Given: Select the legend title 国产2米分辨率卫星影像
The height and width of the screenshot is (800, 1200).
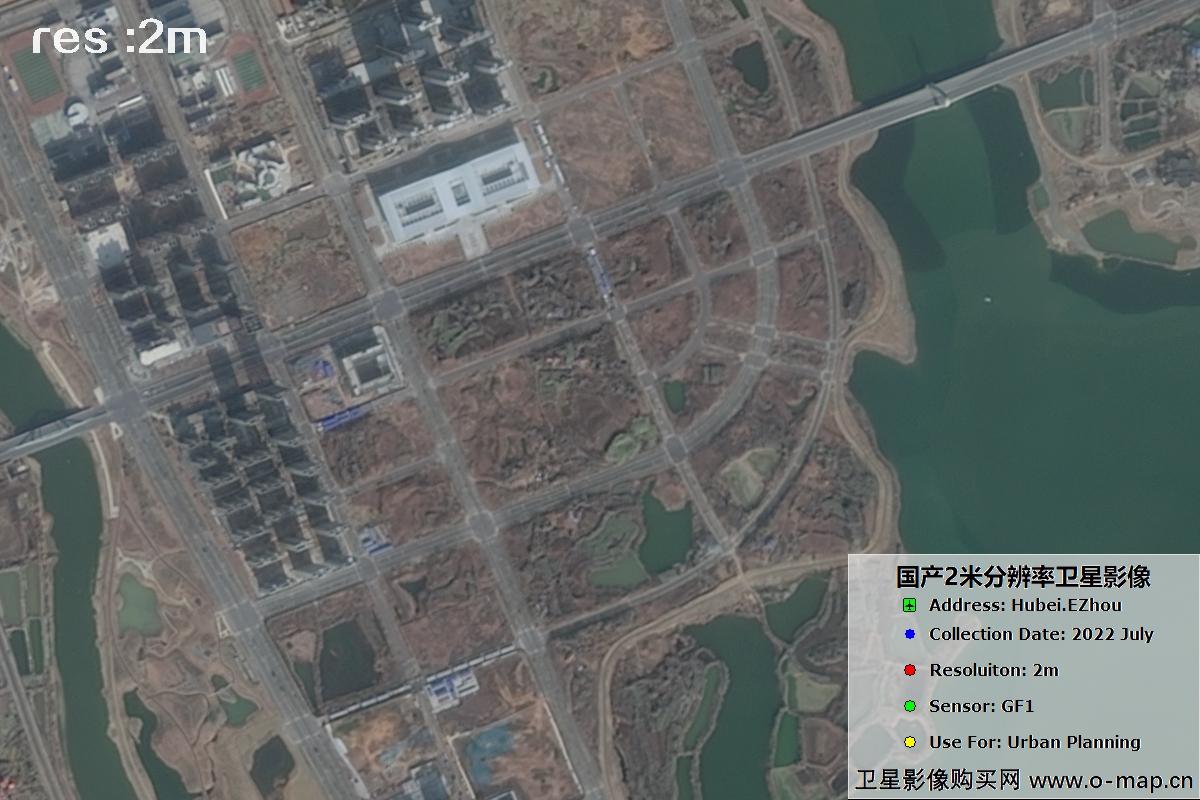Looking at the screenshot, I should (1022, 576).
